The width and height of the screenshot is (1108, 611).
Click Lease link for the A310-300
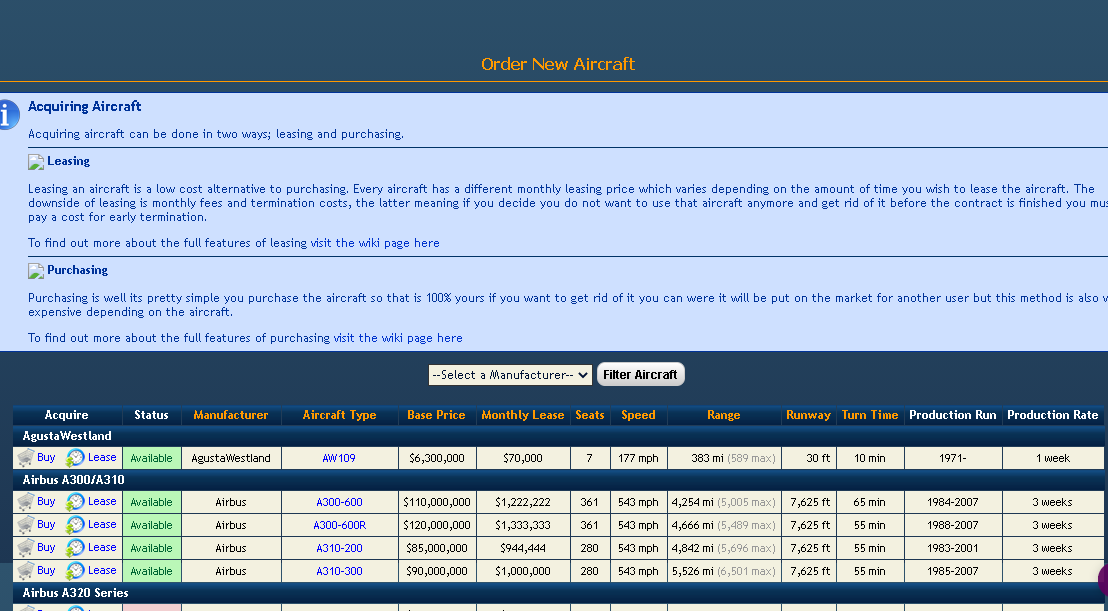pos(102,570)
